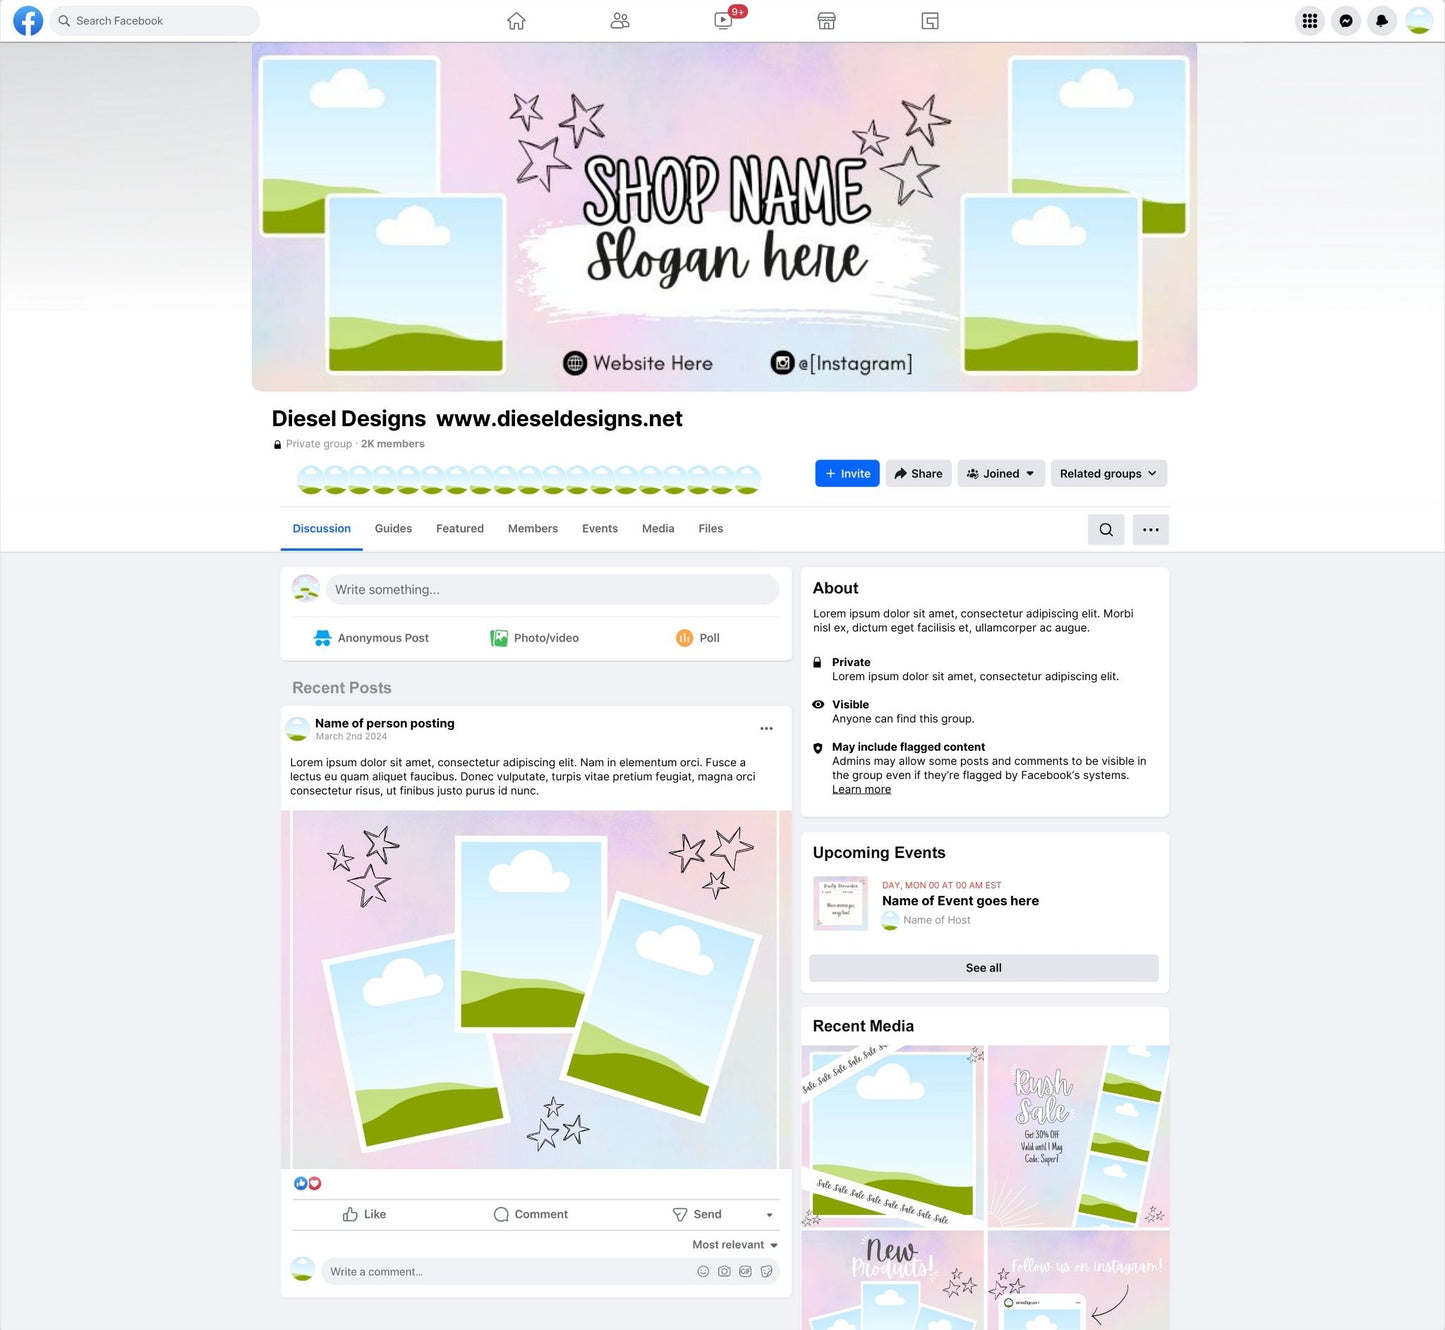The height and width of the screenshot is (1330, 1445).
Task: Open Messenger from the top bar
Action: tap(1345, 20)
